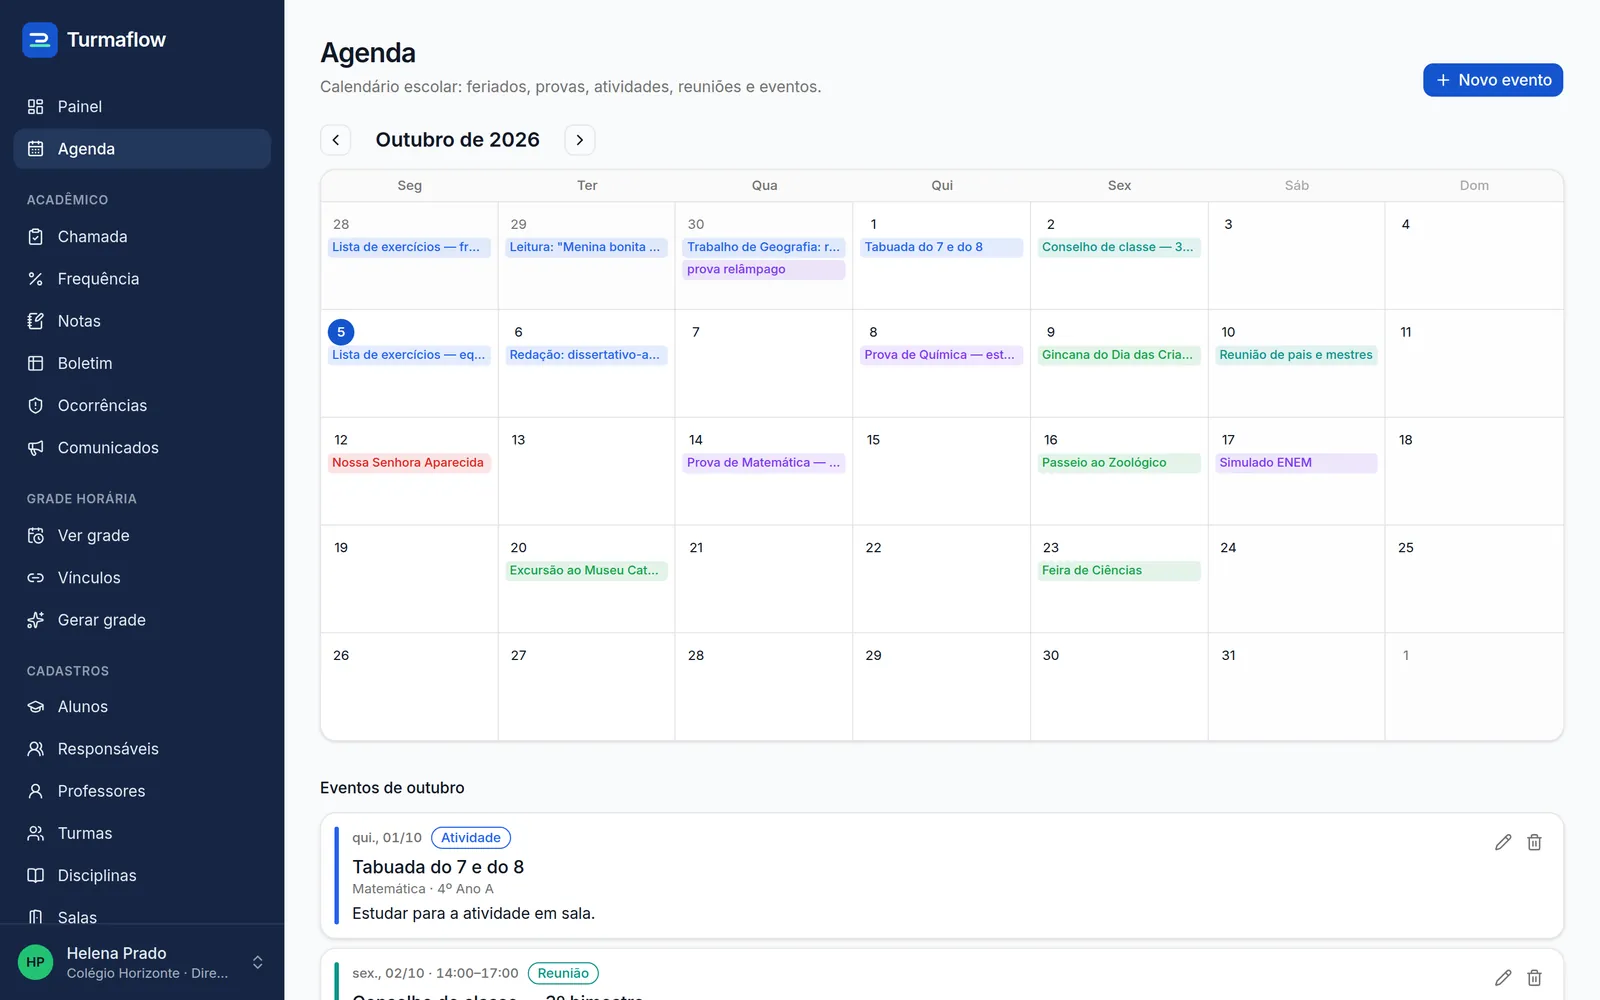Open the red Nossa Senhora Aparecida holiday event
The image size is (1600, 1000).
[409, 463]
